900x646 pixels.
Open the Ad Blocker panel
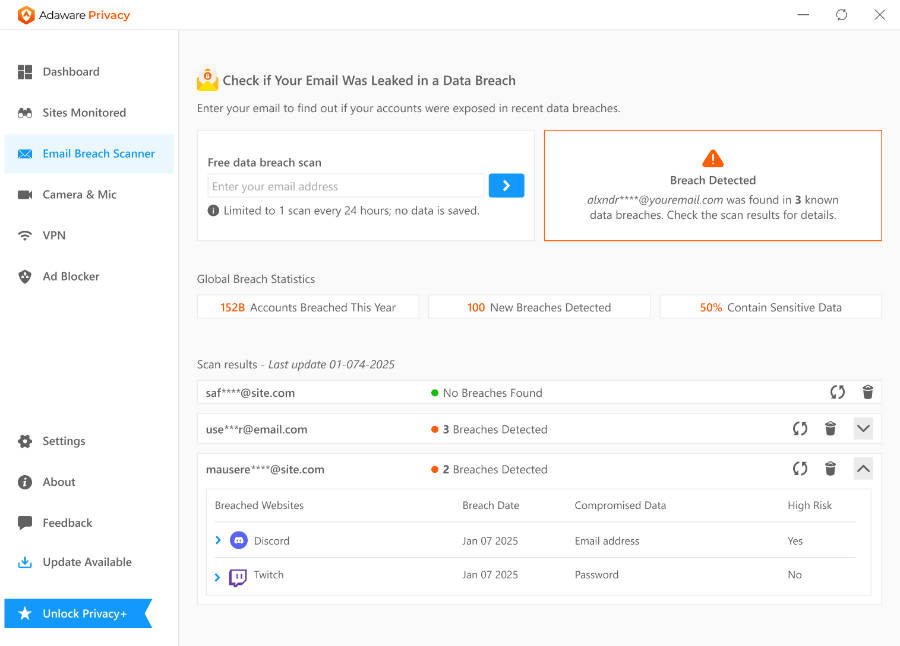click(71, 276)
